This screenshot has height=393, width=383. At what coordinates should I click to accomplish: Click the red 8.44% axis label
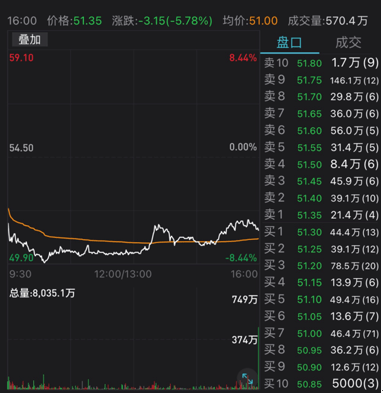pyautogui.click(x=243, y=58)
